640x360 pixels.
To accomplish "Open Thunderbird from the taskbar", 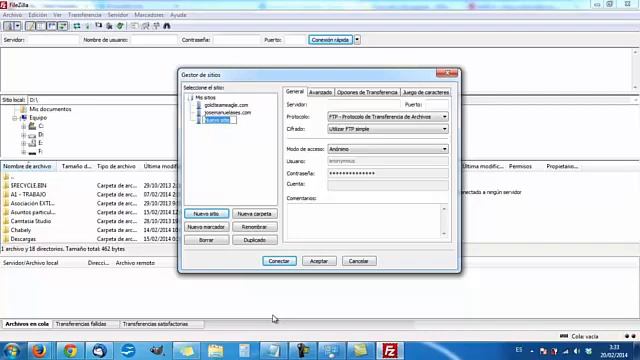I will [99, 351].
